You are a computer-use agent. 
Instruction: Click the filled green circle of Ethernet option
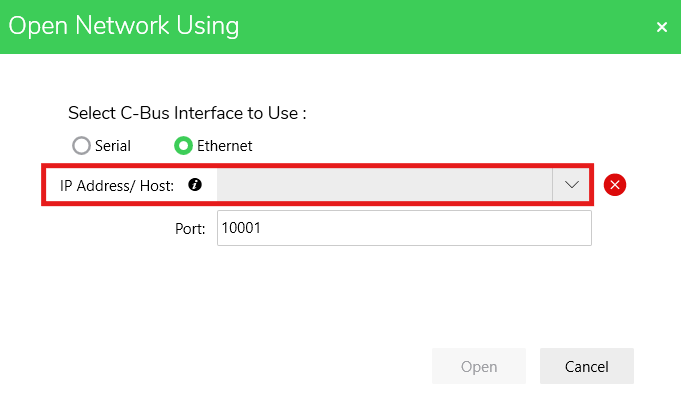(183, 146)
